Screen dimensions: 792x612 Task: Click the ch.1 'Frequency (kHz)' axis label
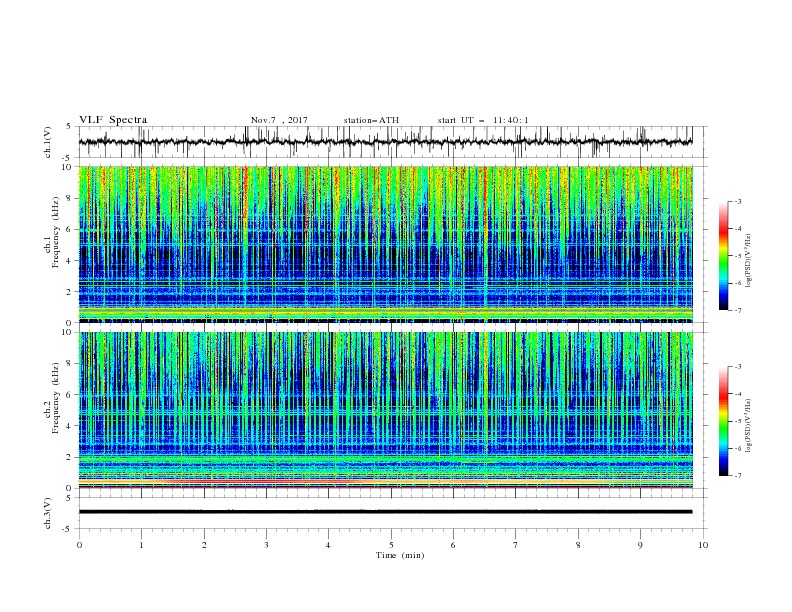pos(56,233)
